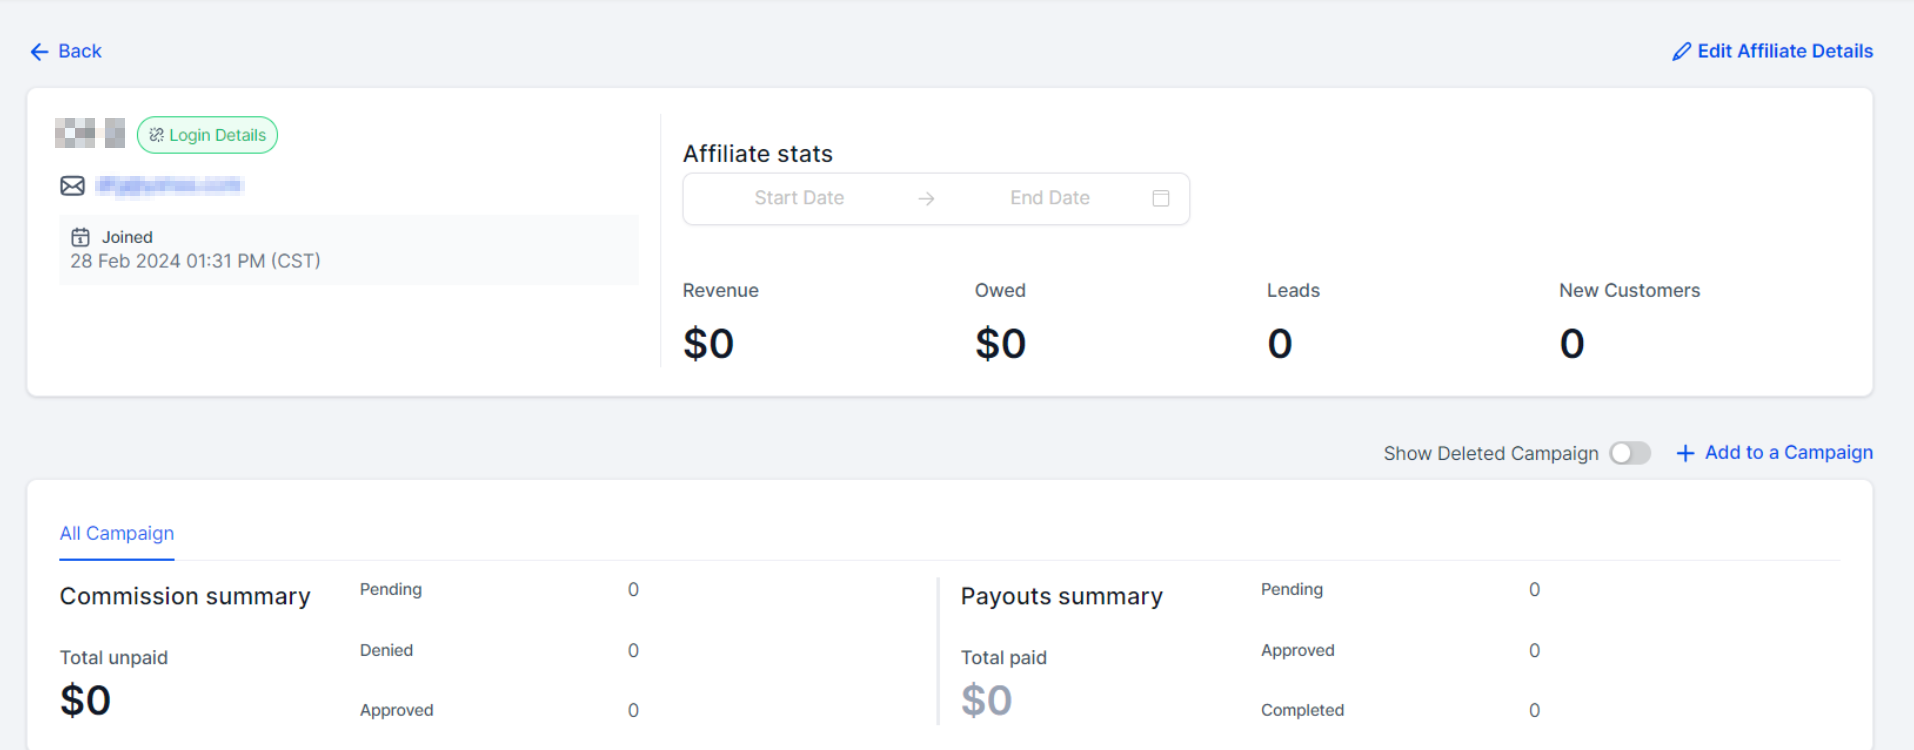Image resolution: width=1914 pixels, height=750 pixels.
Task: Click the pencil icon beside Edit Affiliate Details
Action: point(1681,52)
